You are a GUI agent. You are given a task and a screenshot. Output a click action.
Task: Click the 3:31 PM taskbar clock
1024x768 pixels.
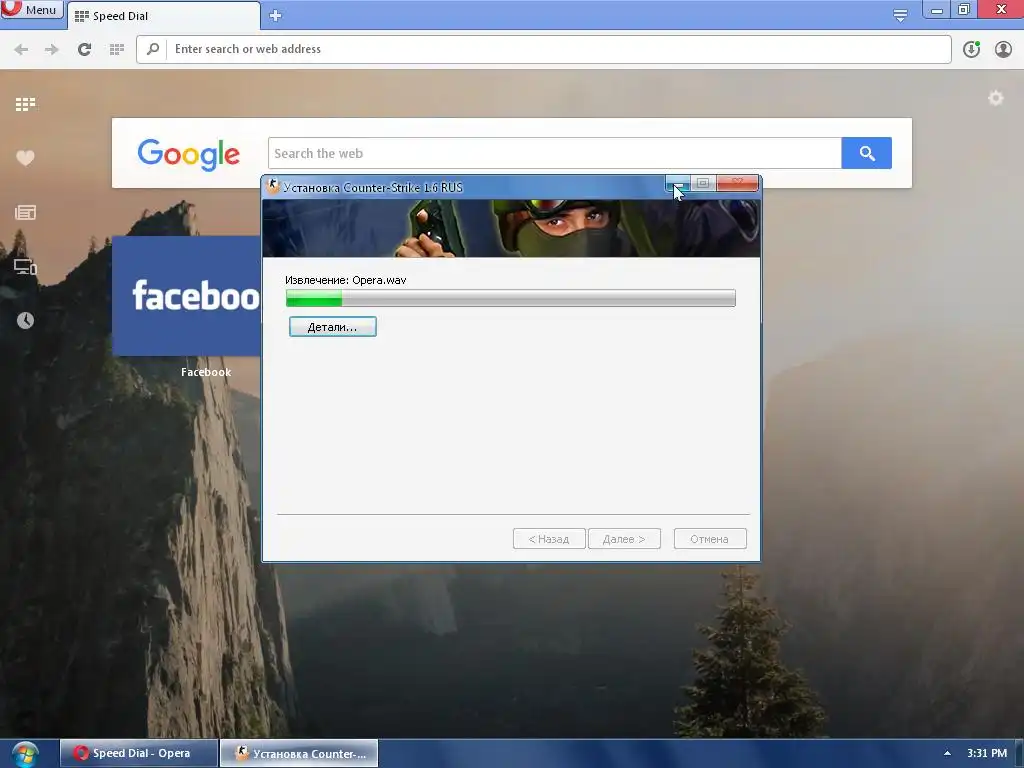pos(987,753)
